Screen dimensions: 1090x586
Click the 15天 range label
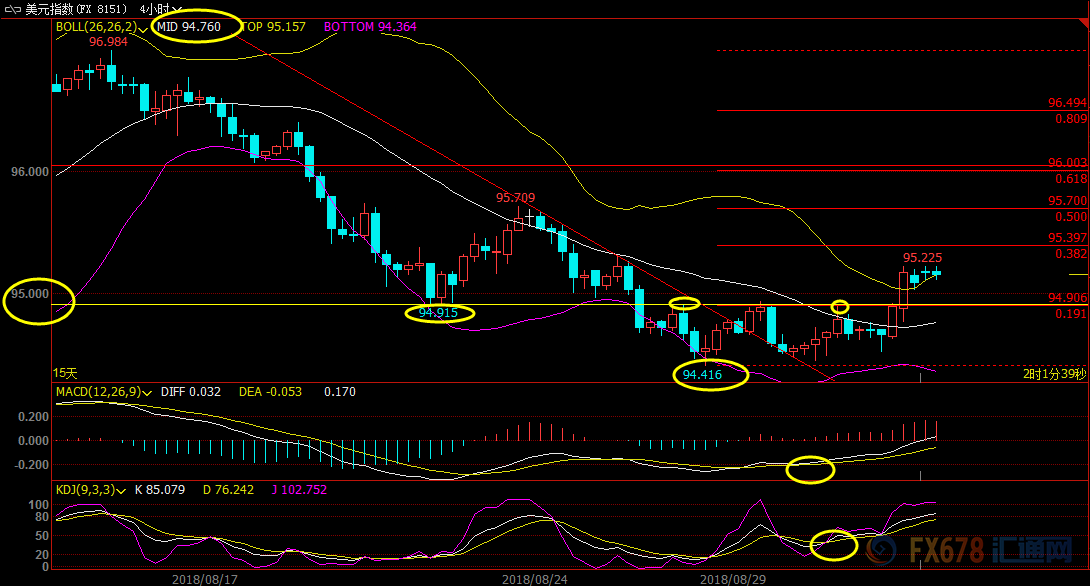point(65,373)
